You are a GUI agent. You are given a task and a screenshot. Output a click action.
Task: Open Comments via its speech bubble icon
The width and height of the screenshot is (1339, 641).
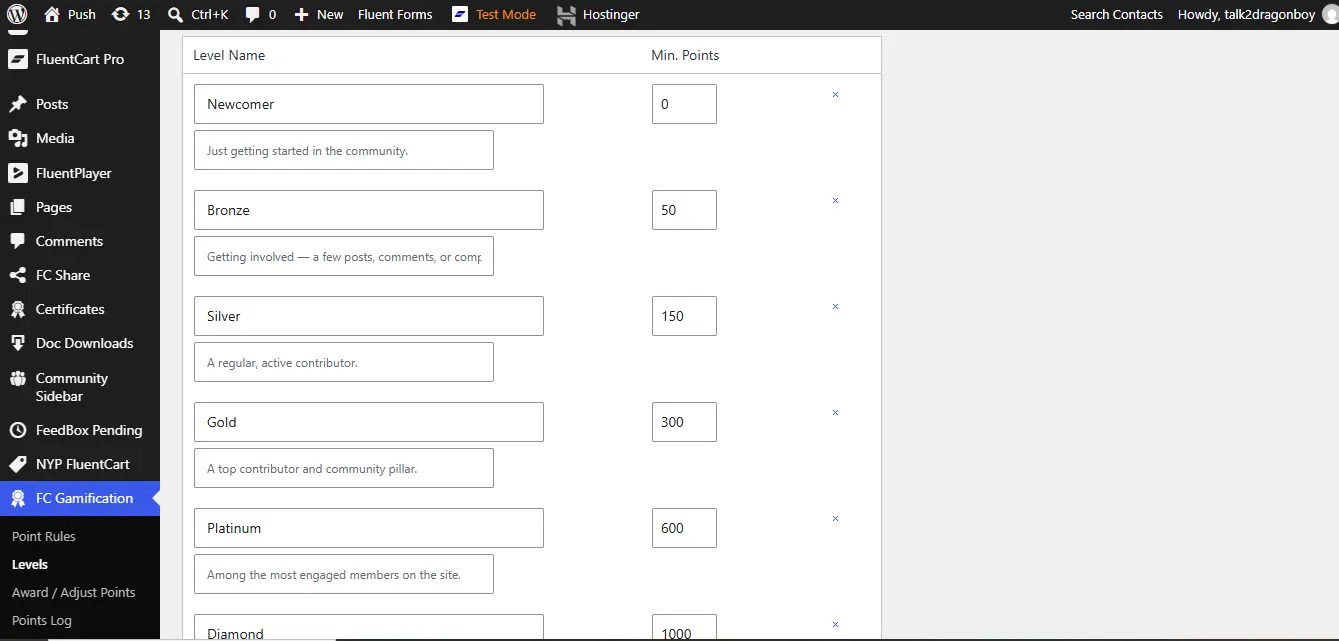pos(17,241)
